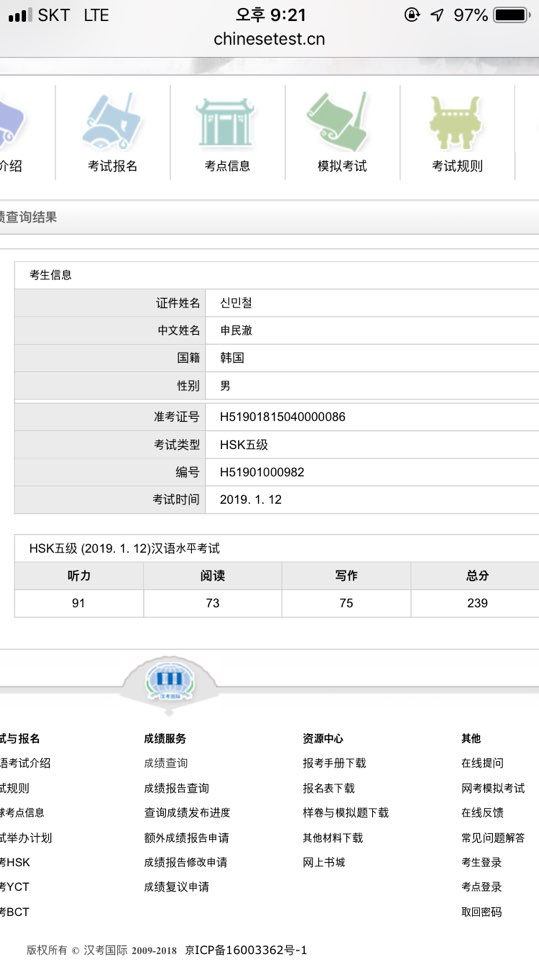
Task: Open the 其他材料下载 link
Action: (x=333, y=838)
